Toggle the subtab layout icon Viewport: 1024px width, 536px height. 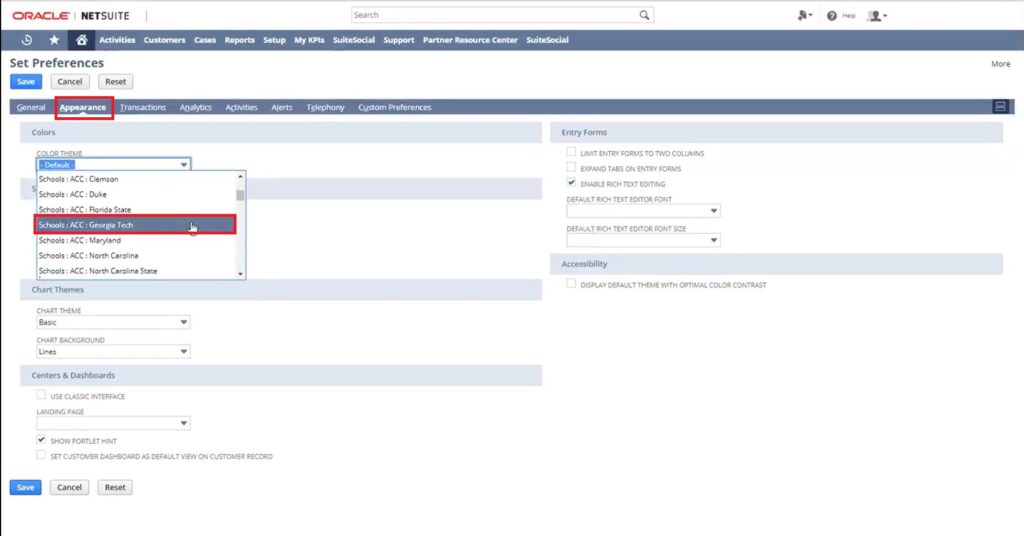coord(1000,106)
